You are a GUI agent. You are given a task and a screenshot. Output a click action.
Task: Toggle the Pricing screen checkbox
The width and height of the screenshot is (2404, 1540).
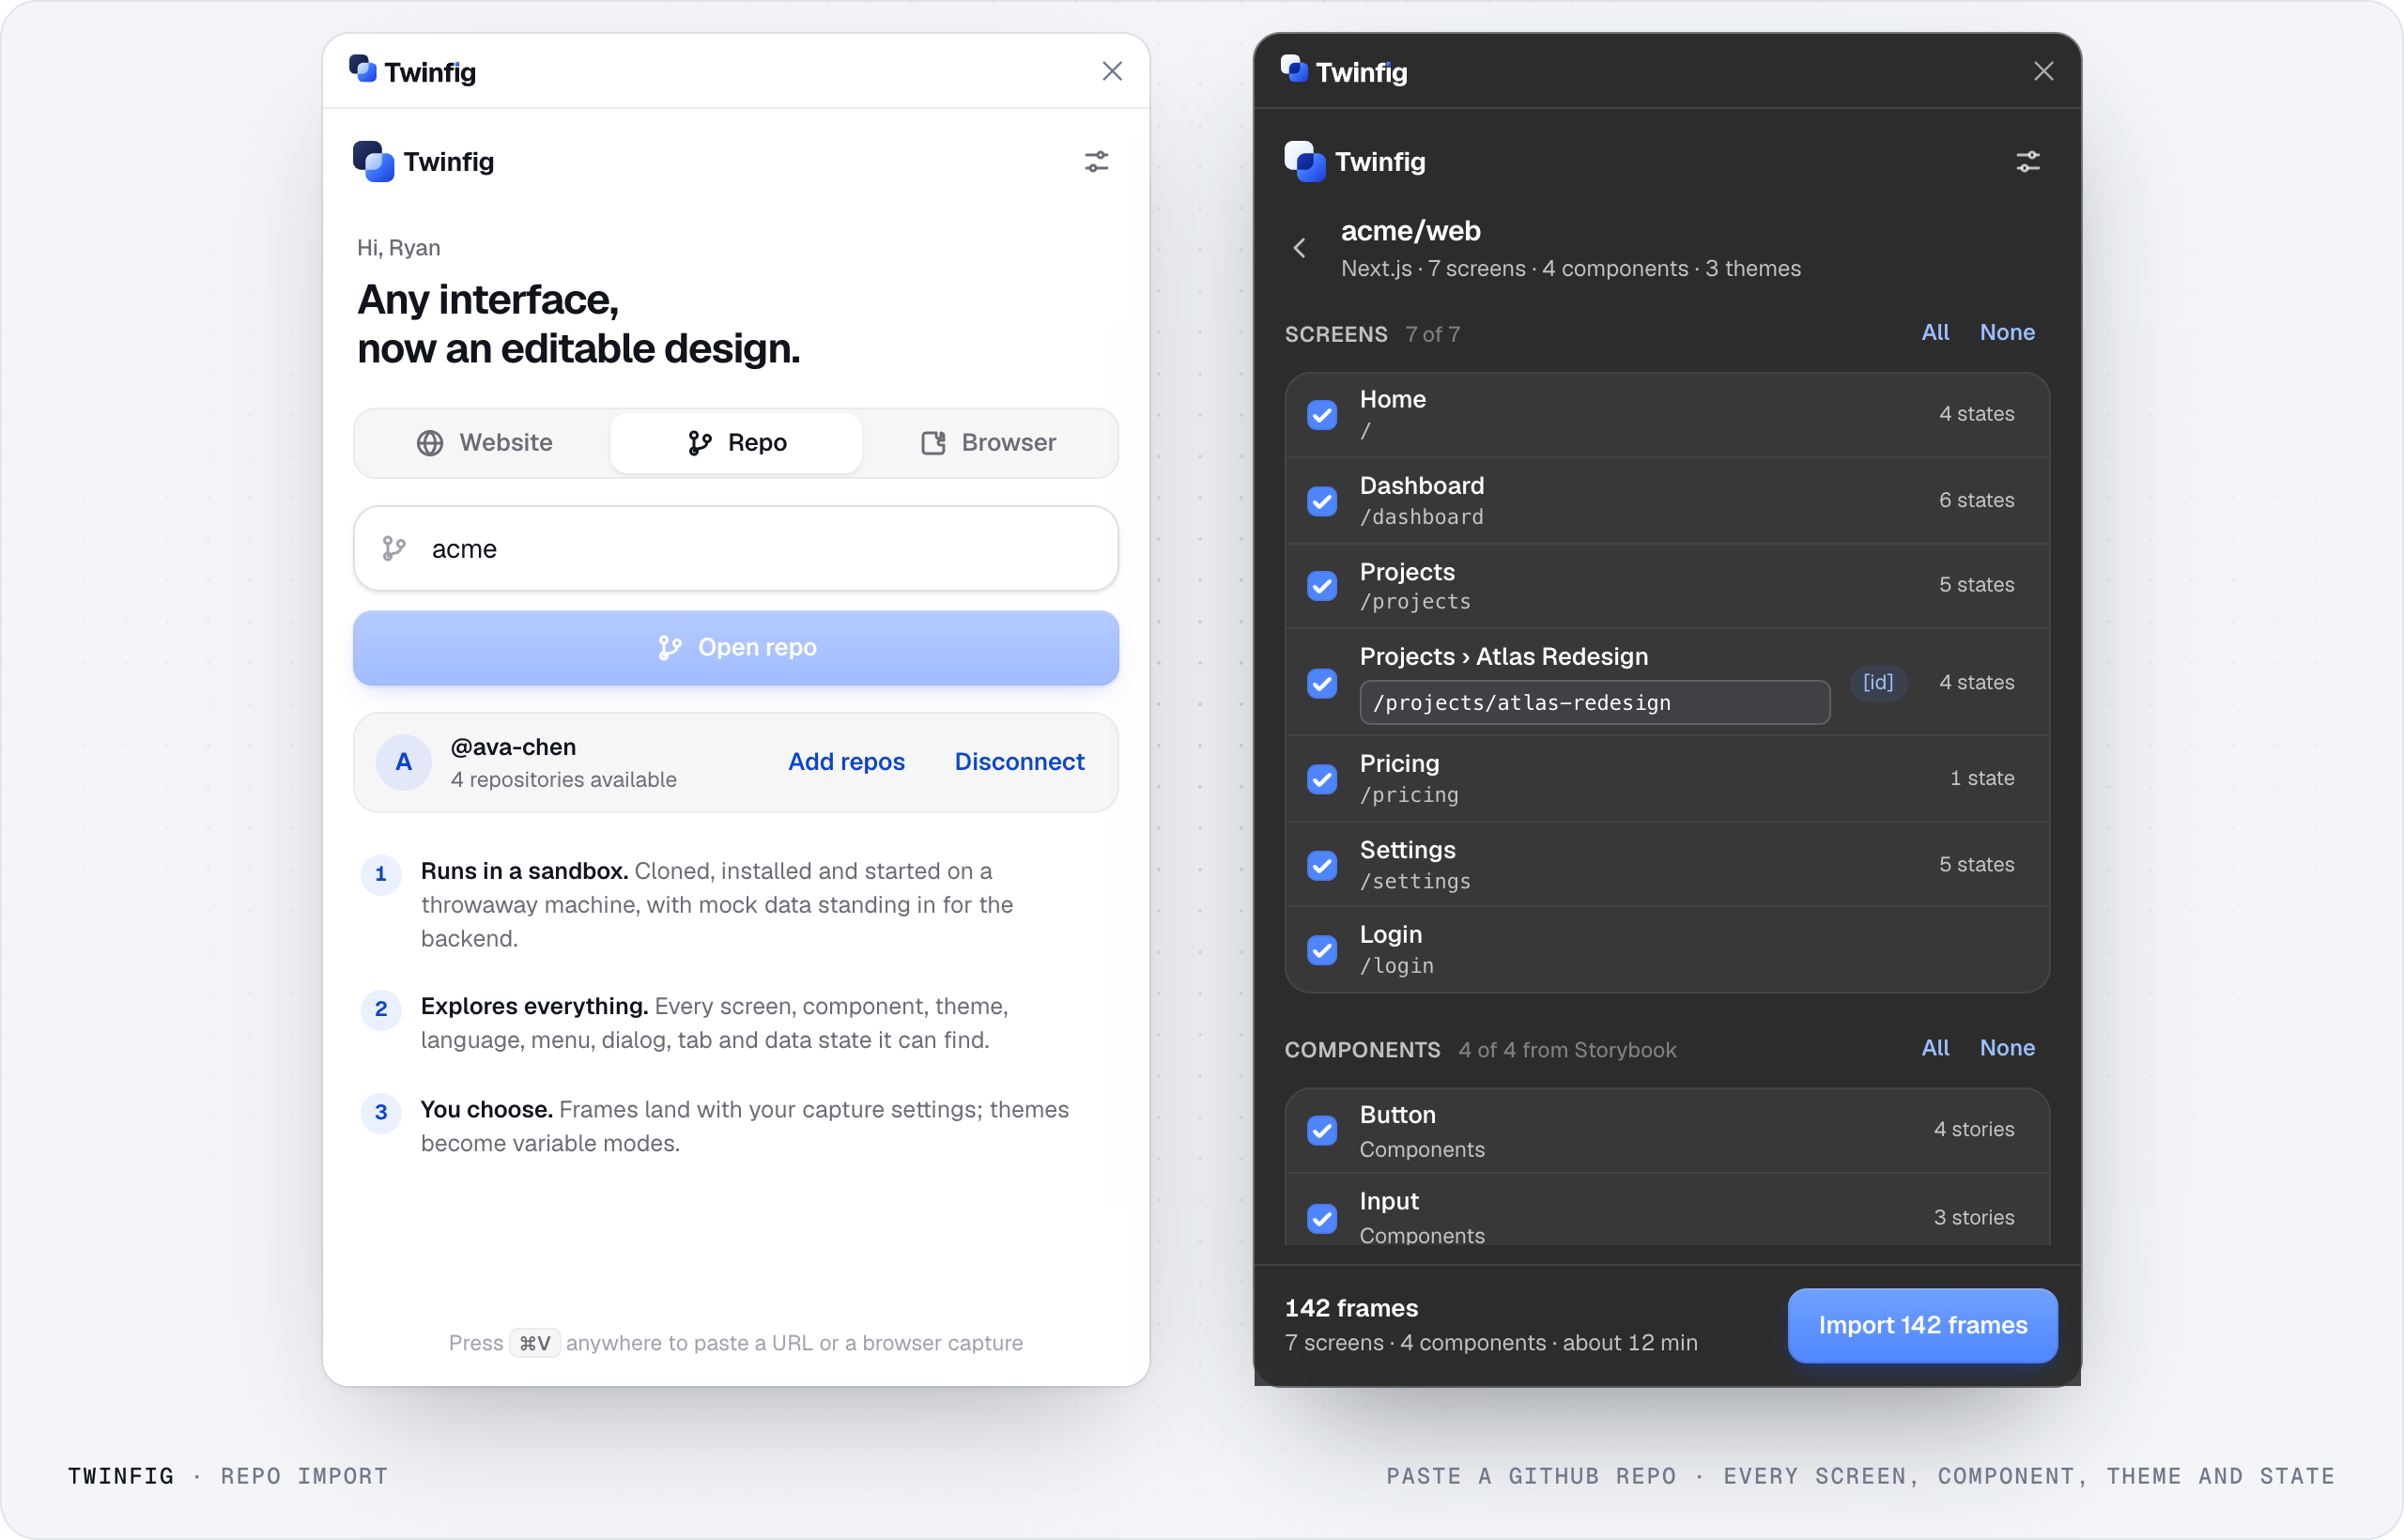(1322, 779)
